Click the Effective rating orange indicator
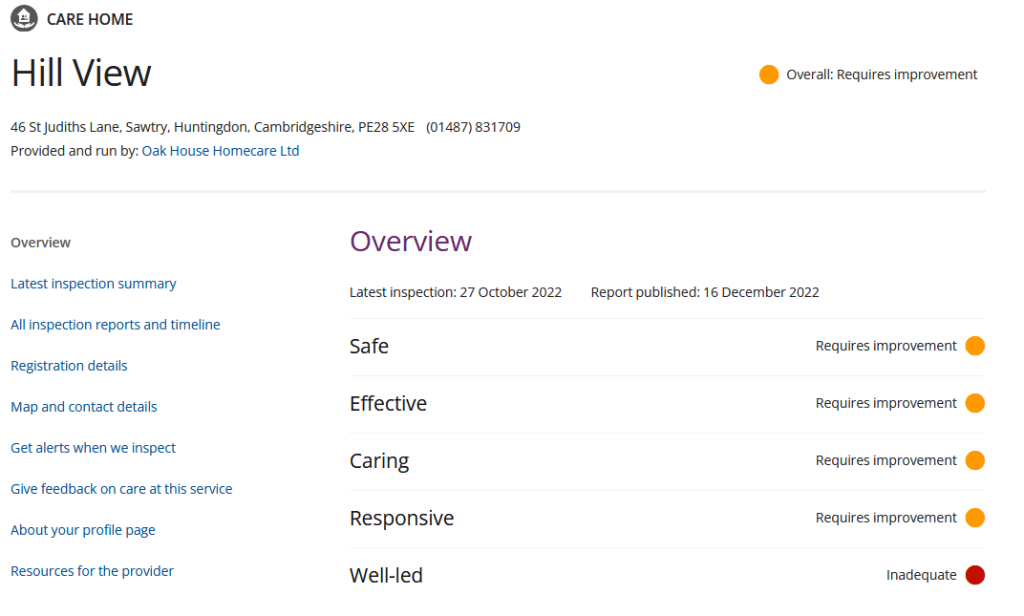Viewport: 1024px width, 616px height. click(x=975, y=403)
